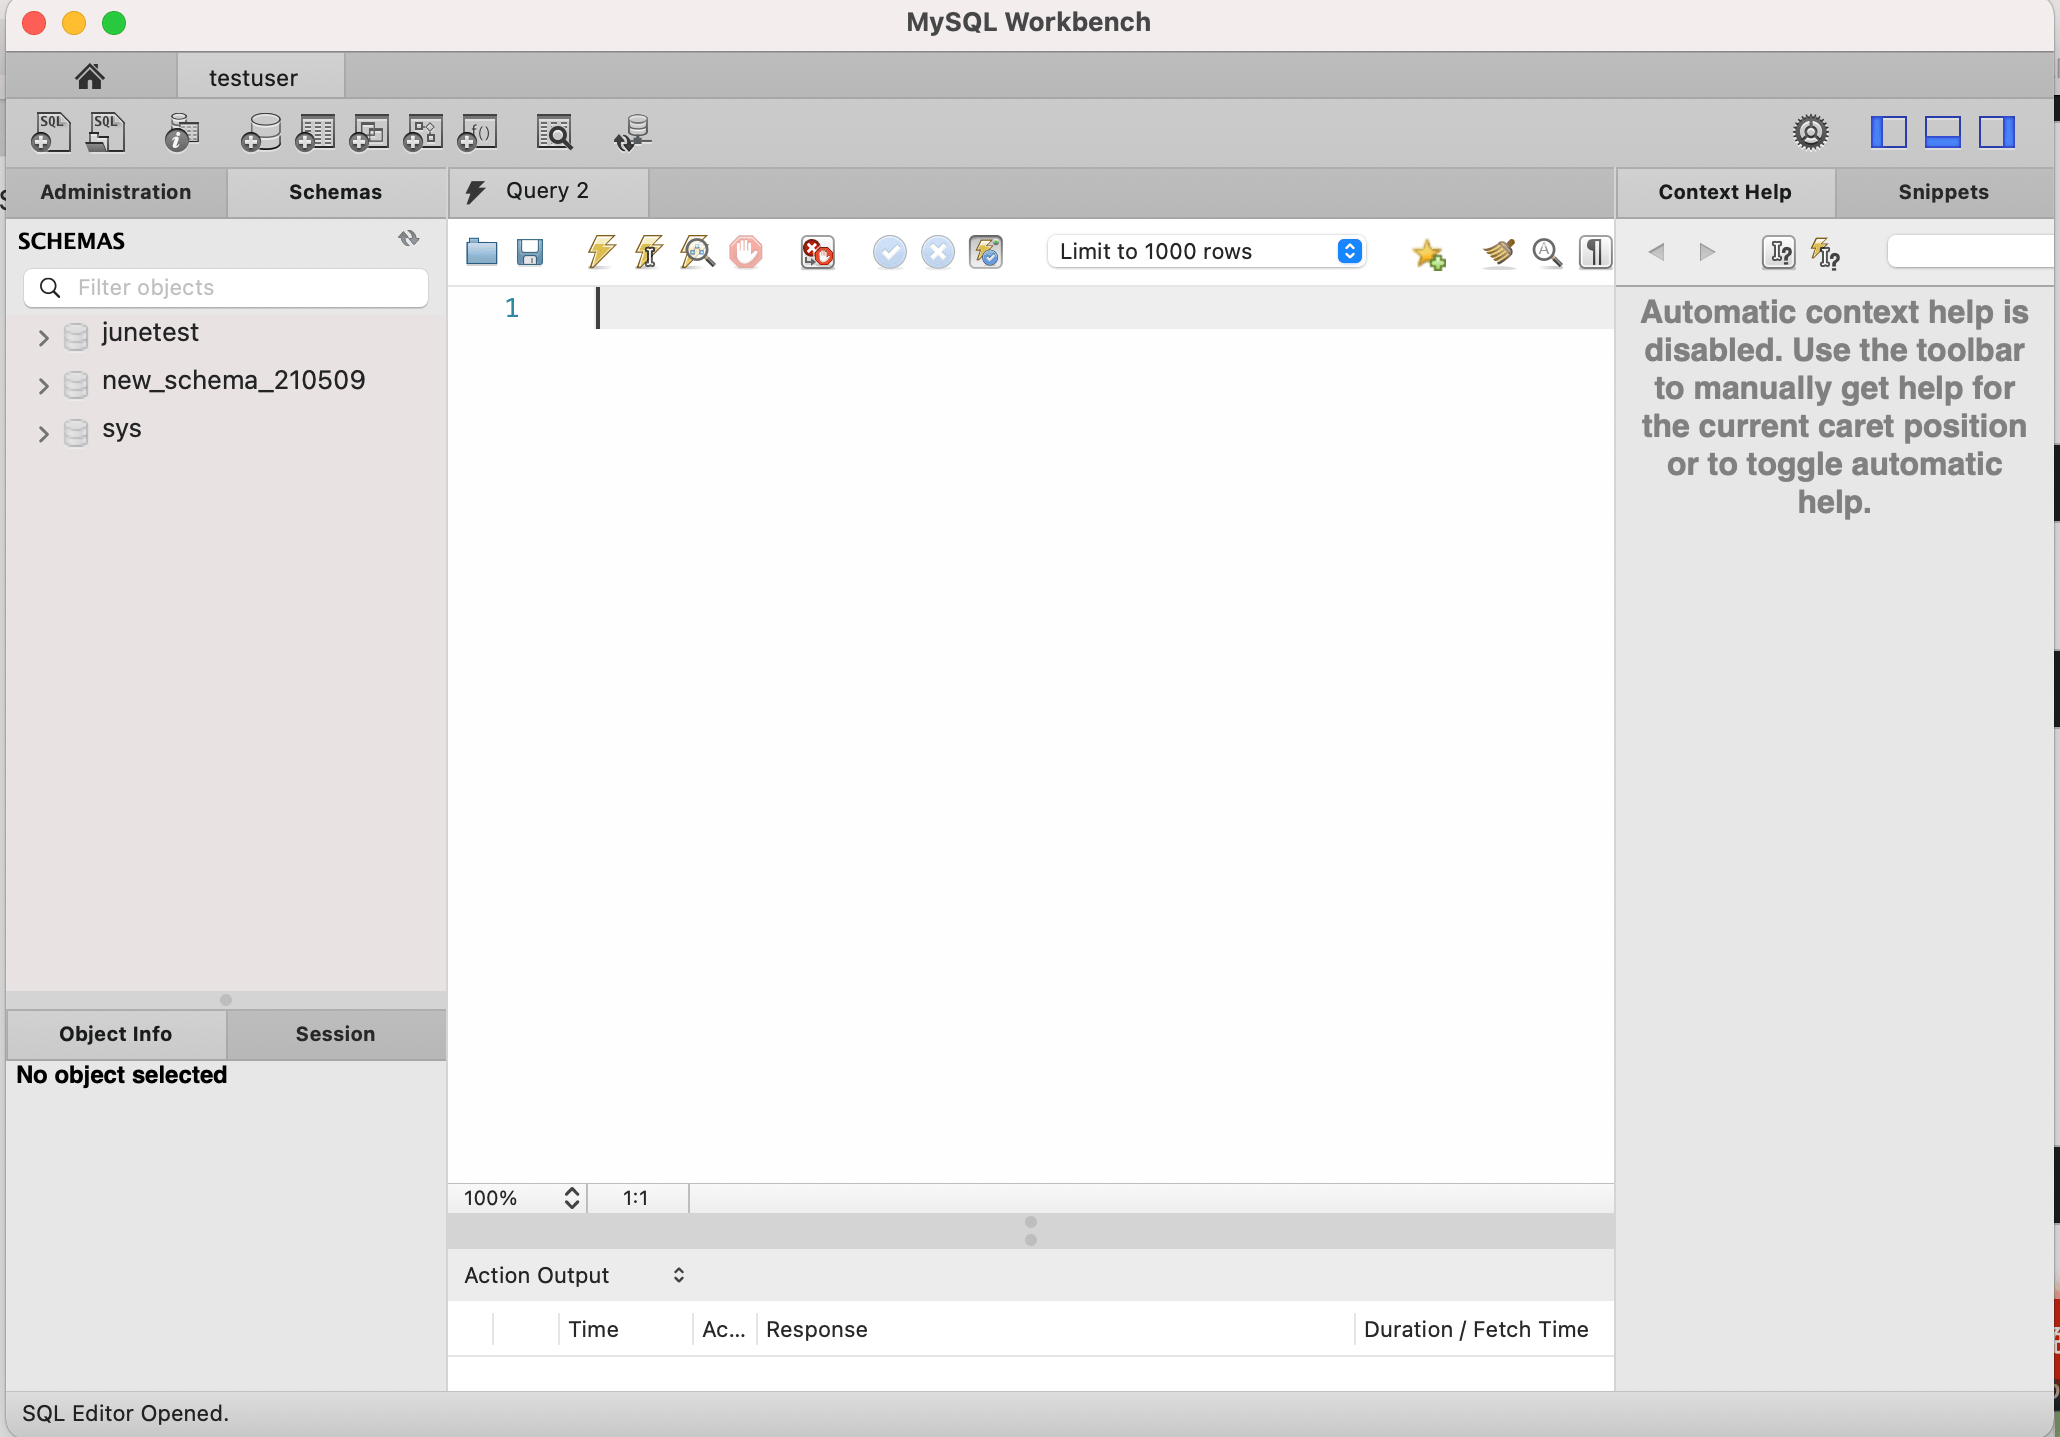This screenshot has width=2060, height=1437.
Task: Add query to favorites star icon
Action: pos(1428,254)
